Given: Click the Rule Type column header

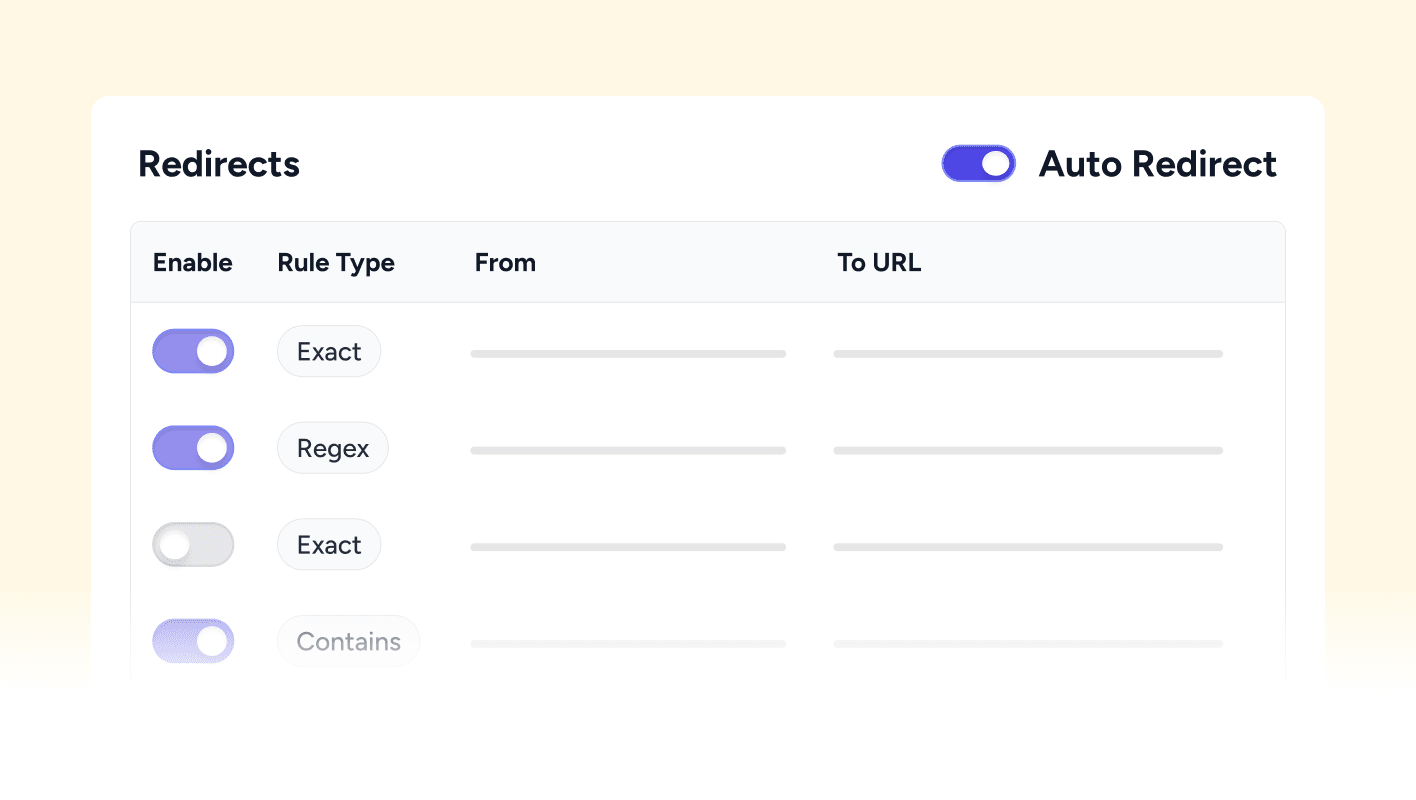Looking at the screenshot, I should click(336, 262).
